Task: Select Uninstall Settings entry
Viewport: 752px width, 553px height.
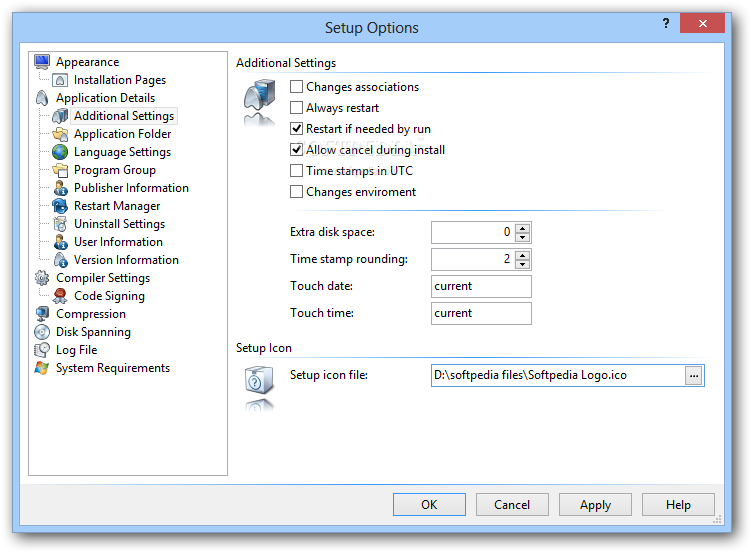Action: click(119, 224)
